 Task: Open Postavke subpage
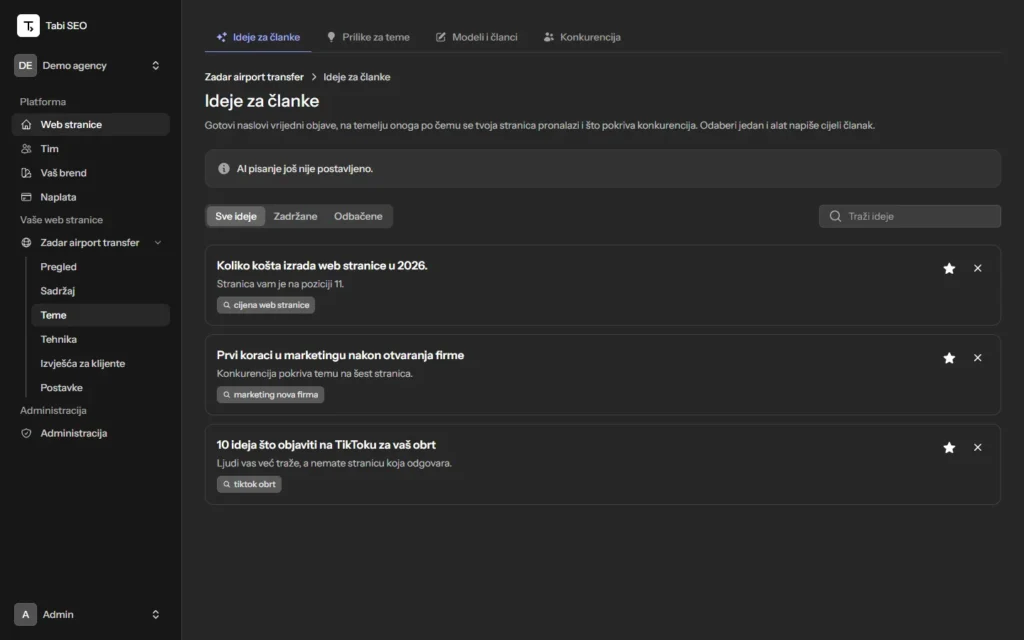click(x=100, y=387)
